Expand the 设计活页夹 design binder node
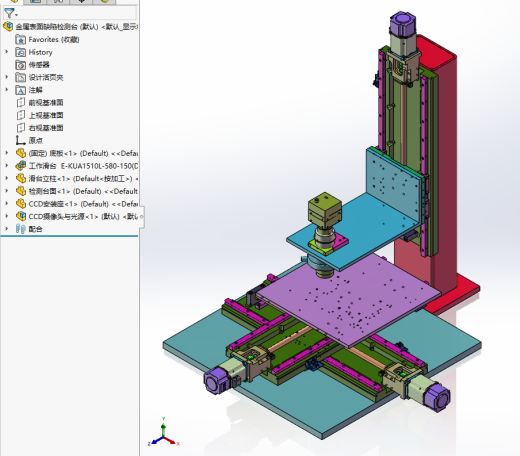Image resolution: width=520 pixels, height=456 pixels. (x=7, y=77)
